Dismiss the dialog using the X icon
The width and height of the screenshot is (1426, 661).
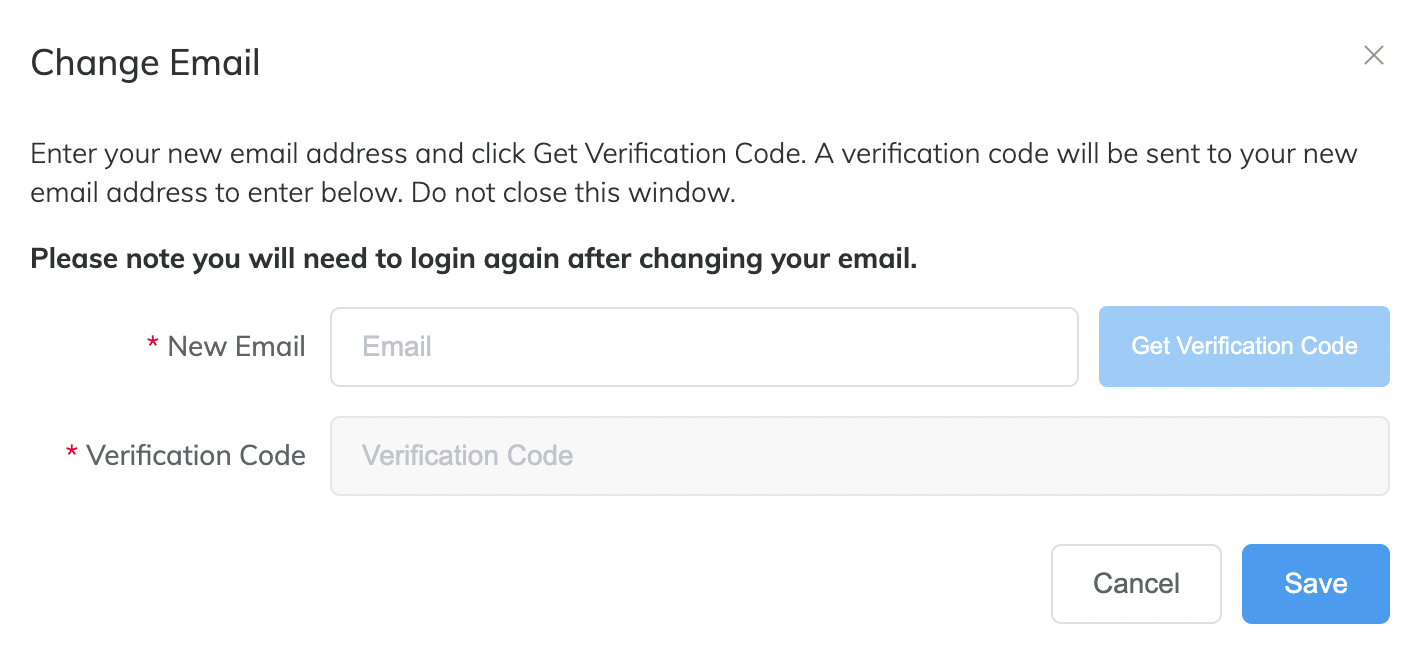coord(1373,56)
